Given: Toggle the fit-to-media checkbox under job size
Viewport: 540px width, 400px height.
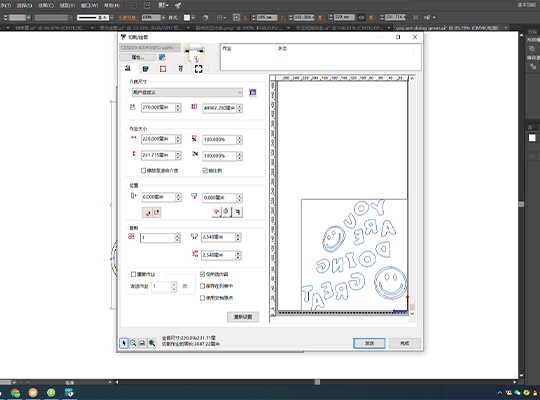Looking at the screenshot, I should (144, 171).
